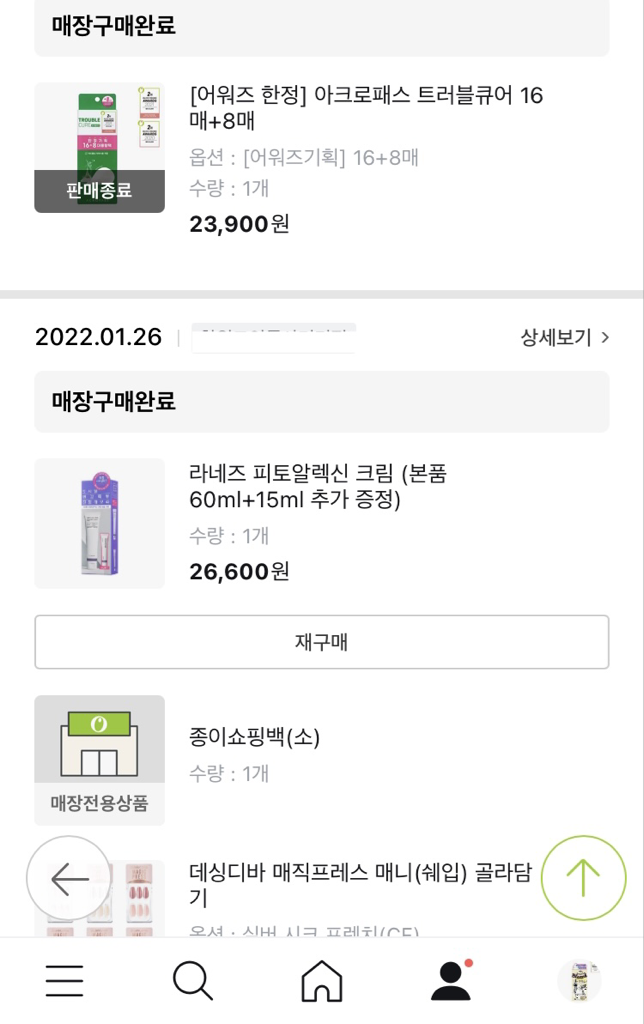644x1024 pixels.
Task: Tap the 26,600원 price of the 라네즈 cream
Action: point(239,572)
